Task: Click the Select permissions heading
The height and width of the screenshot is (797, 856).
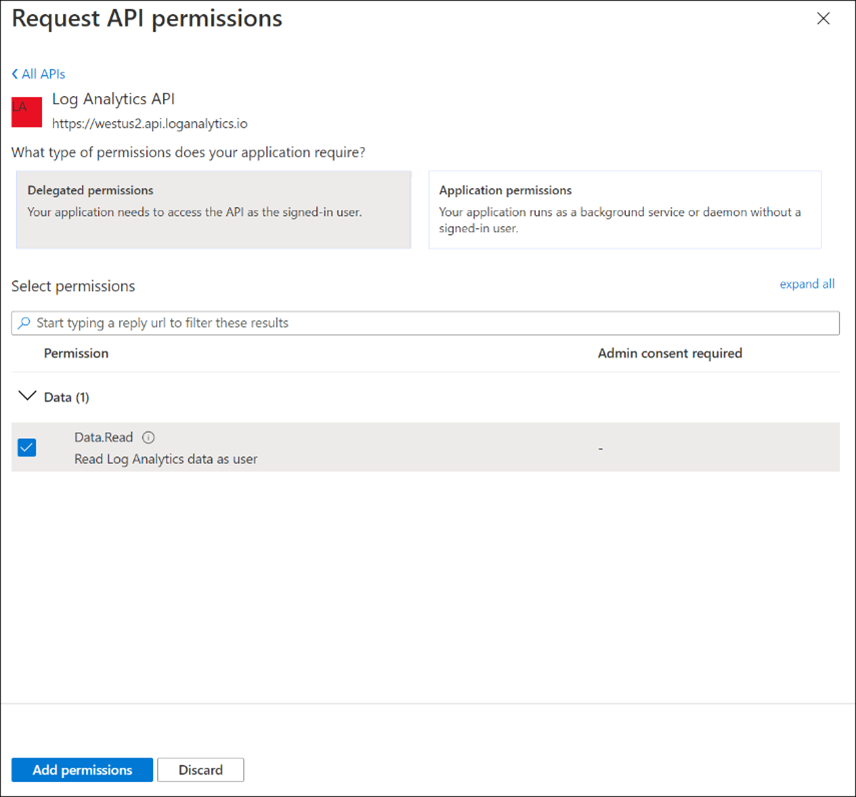Action: (73, 286)
